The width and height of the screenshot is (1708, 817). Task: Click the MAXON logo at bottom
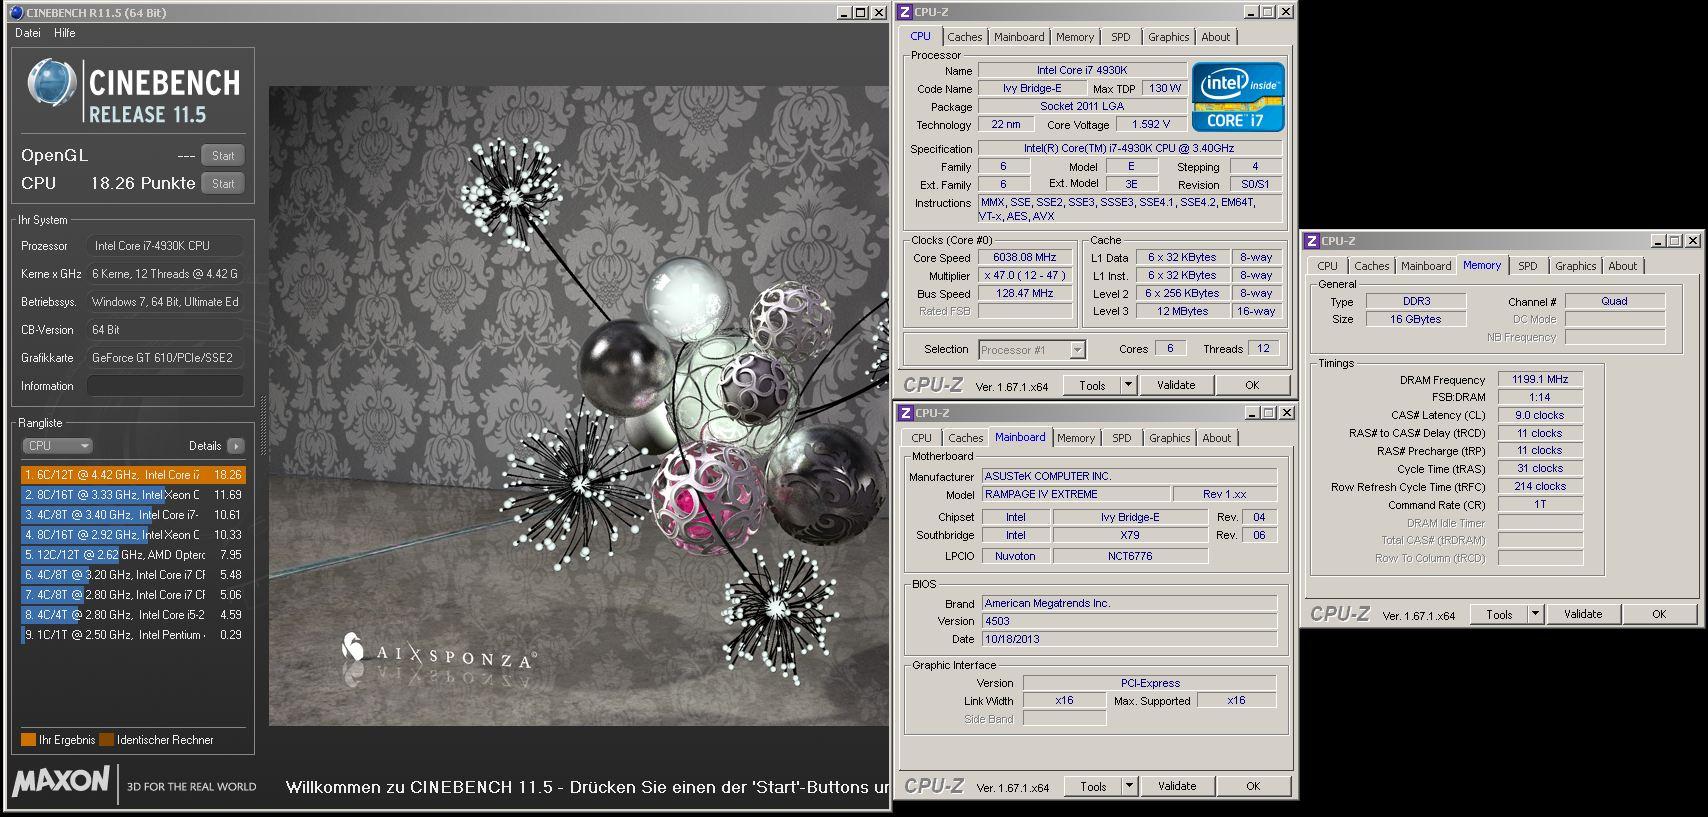point(61,781)
